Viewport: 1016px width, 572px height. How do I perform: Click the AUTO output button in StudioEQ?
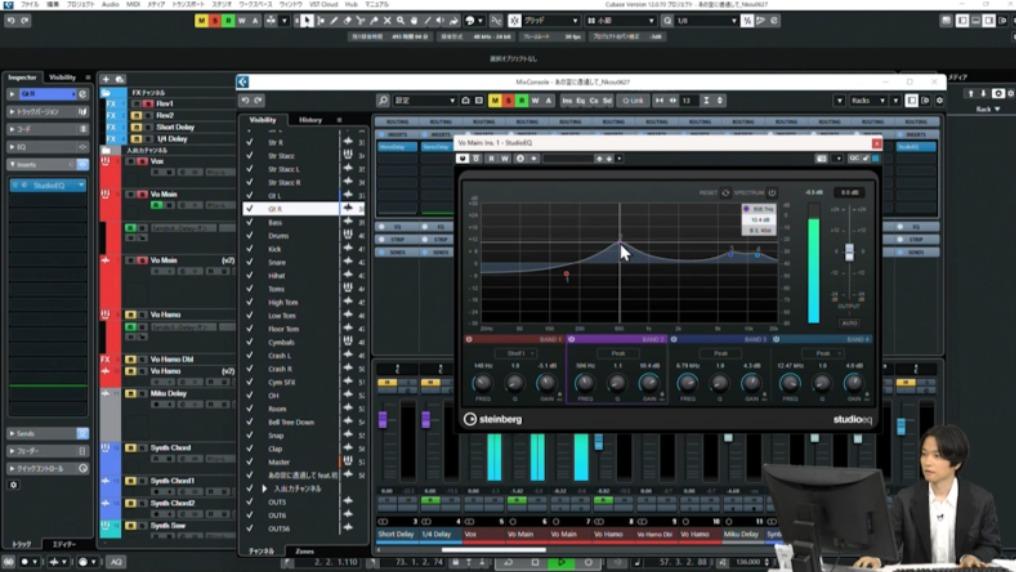click(849, 323)
